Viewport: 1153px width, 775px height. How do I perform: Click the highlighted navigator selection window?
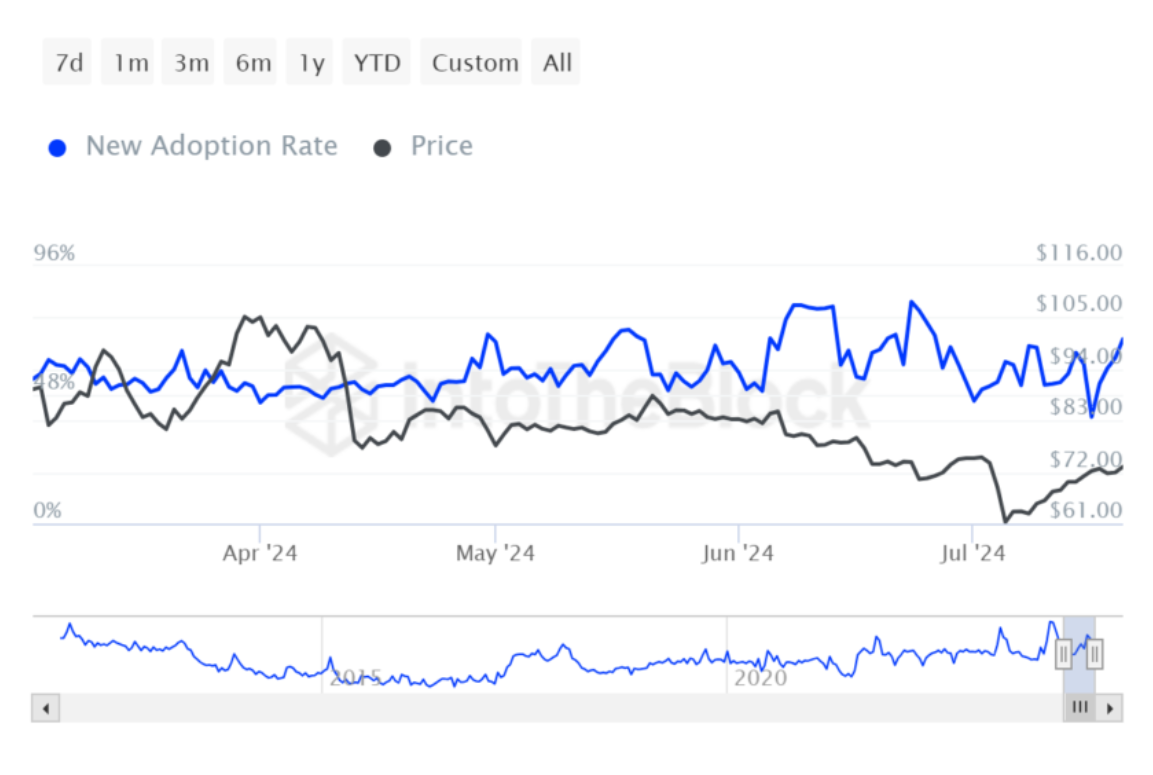[1079, 640]
